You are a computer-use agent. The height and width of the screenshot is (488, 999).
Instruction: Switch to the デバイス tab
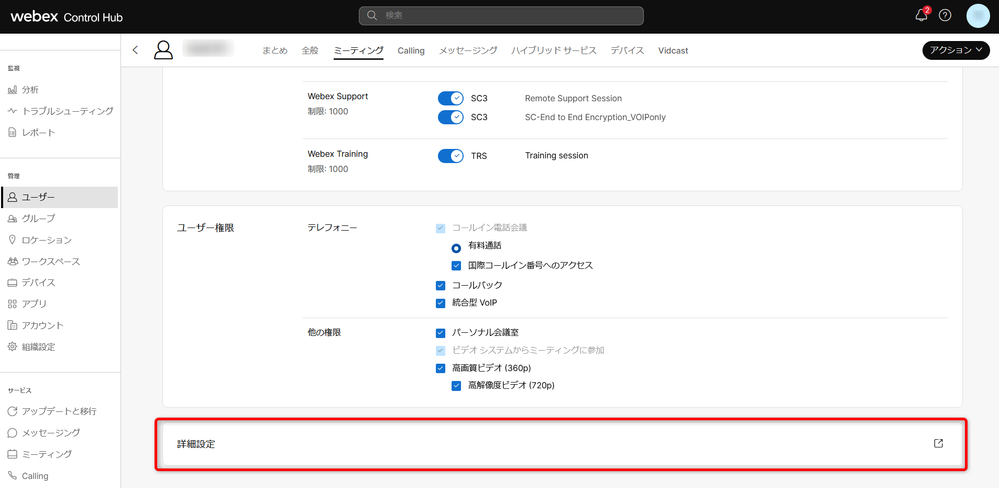click(x=627, y=50)
